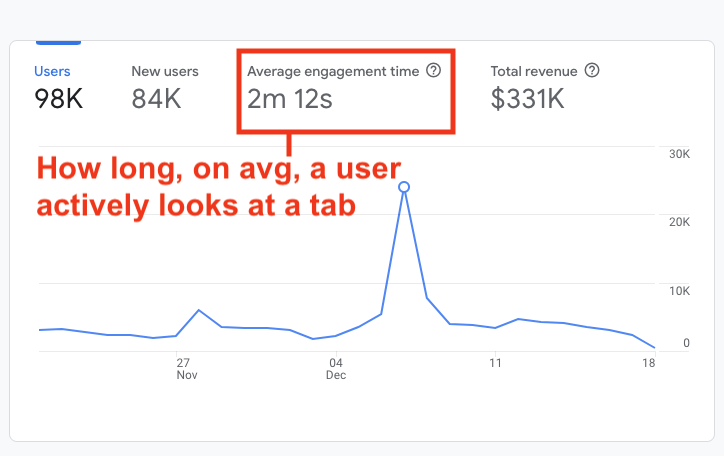
Task: Click the 27 Nov date axis label
Action: [x=186, y=369]
